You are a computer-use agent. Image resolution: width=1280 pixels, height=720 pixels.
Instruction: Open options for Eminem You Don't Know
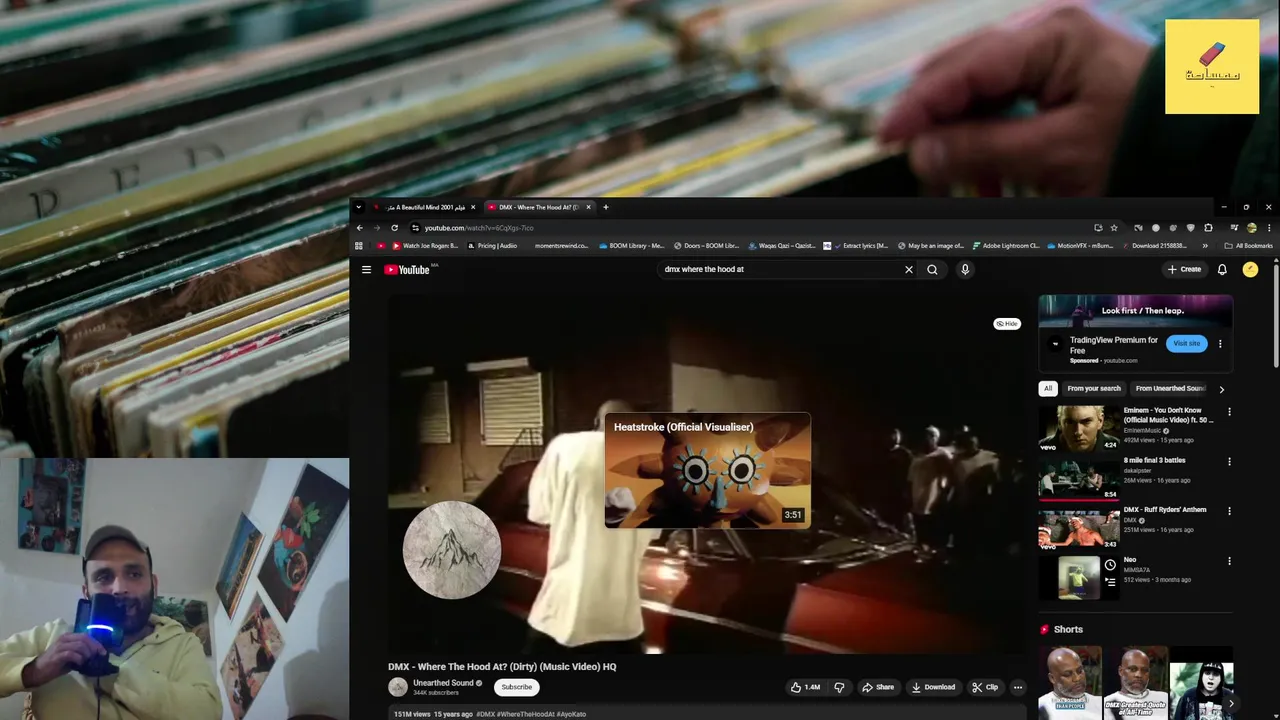(1229, 412)
